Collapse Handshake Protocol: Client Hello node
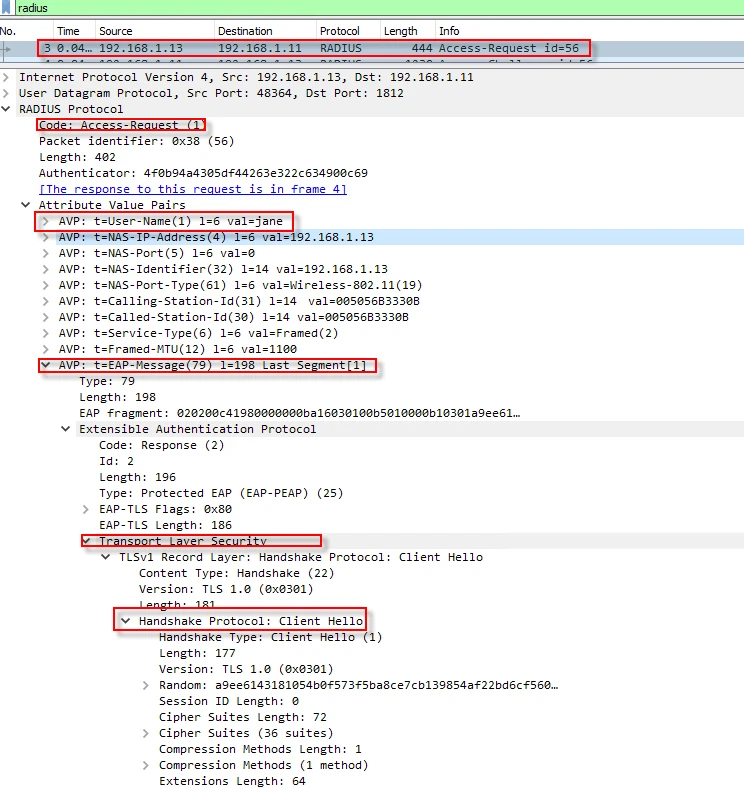Image resolution: width=744 pixels, height=788 pixels. [x=126, y=621]
